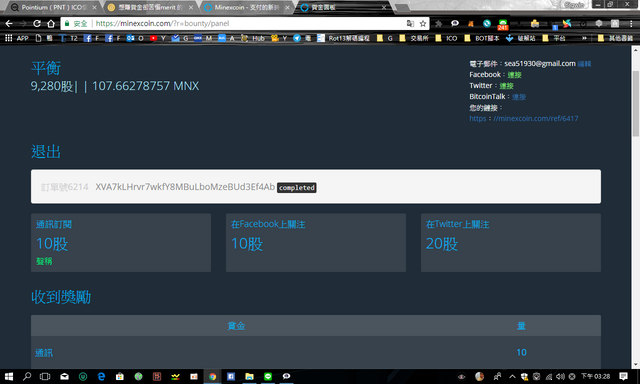Click the balance text 9,280股 | 107.66278757 MNX
This screenshot has height=384, width=640.
click(115, 86)
